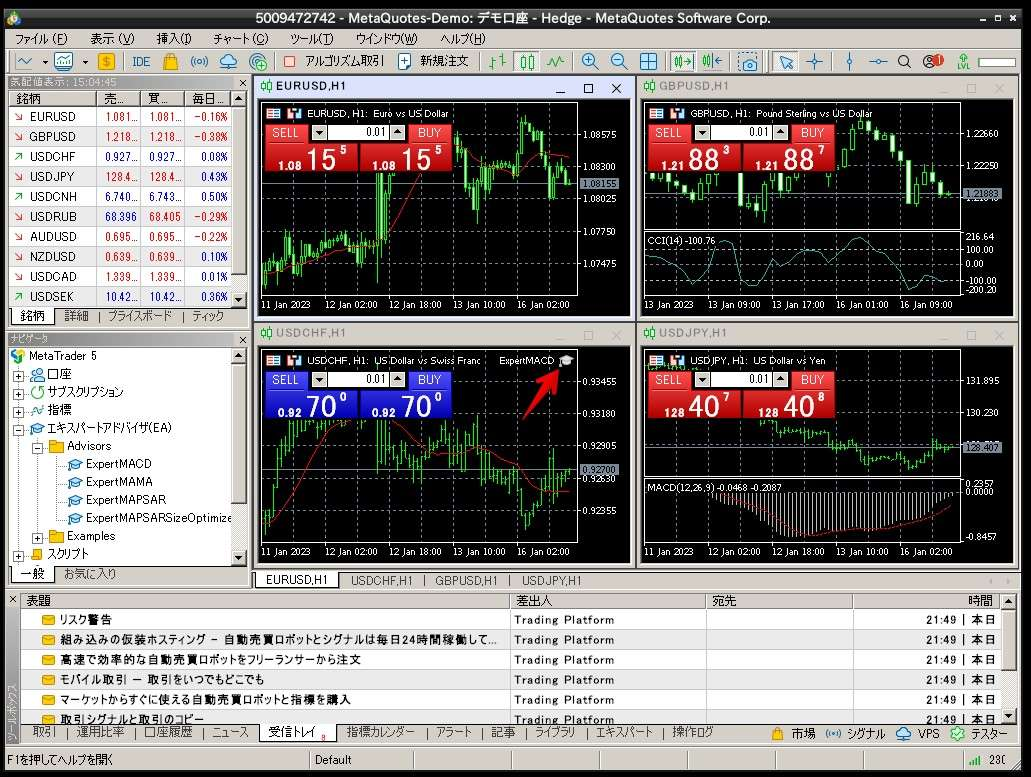Open dropdown arrow next to profiles icon
The image size is (1031, 777).
85,62
